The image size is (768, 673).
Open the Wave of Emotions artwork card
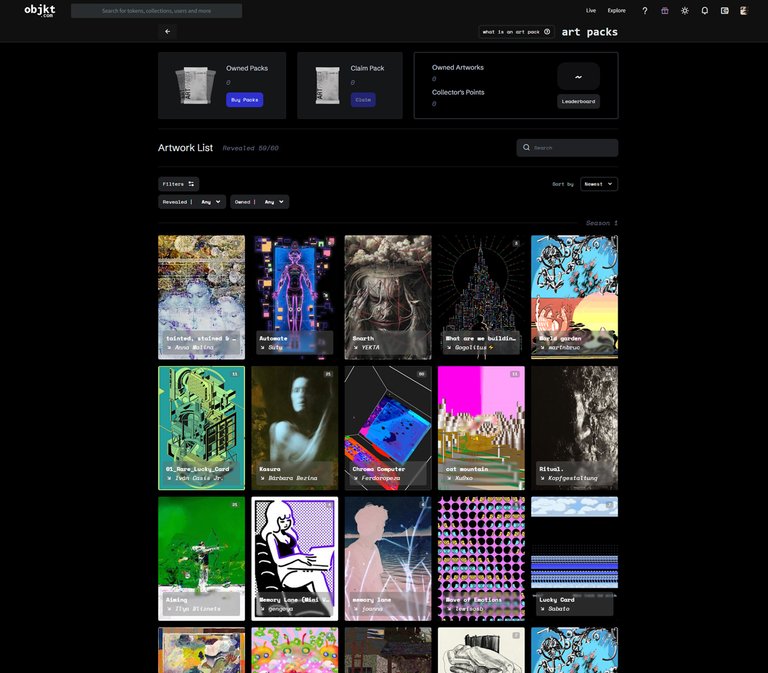pos(481,559)
